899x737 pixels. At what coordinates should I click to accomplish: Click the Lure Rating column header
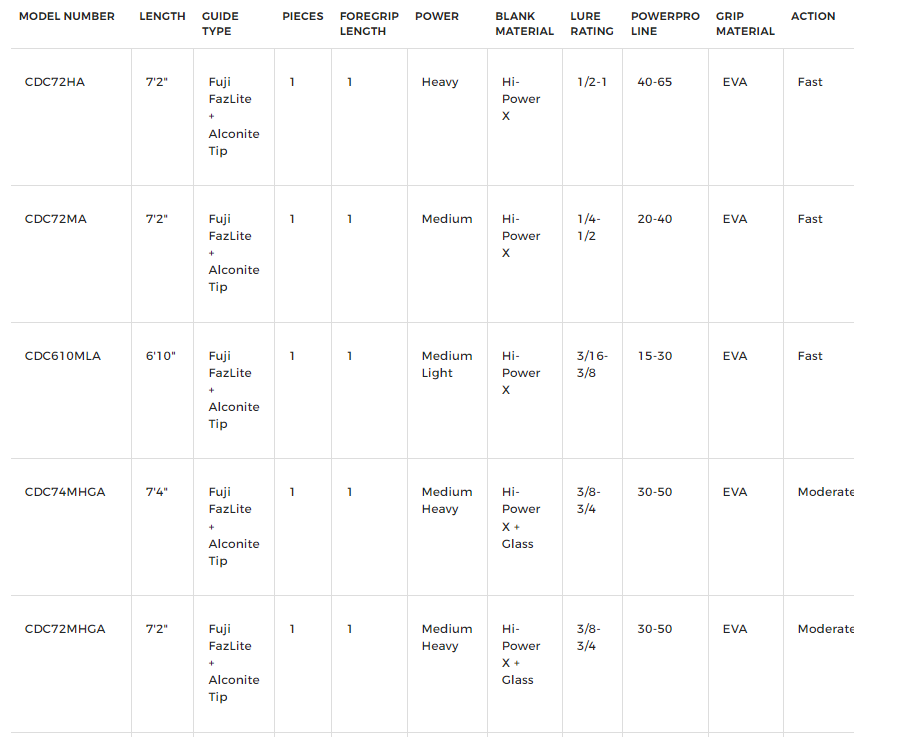click(x=592, y=24)
